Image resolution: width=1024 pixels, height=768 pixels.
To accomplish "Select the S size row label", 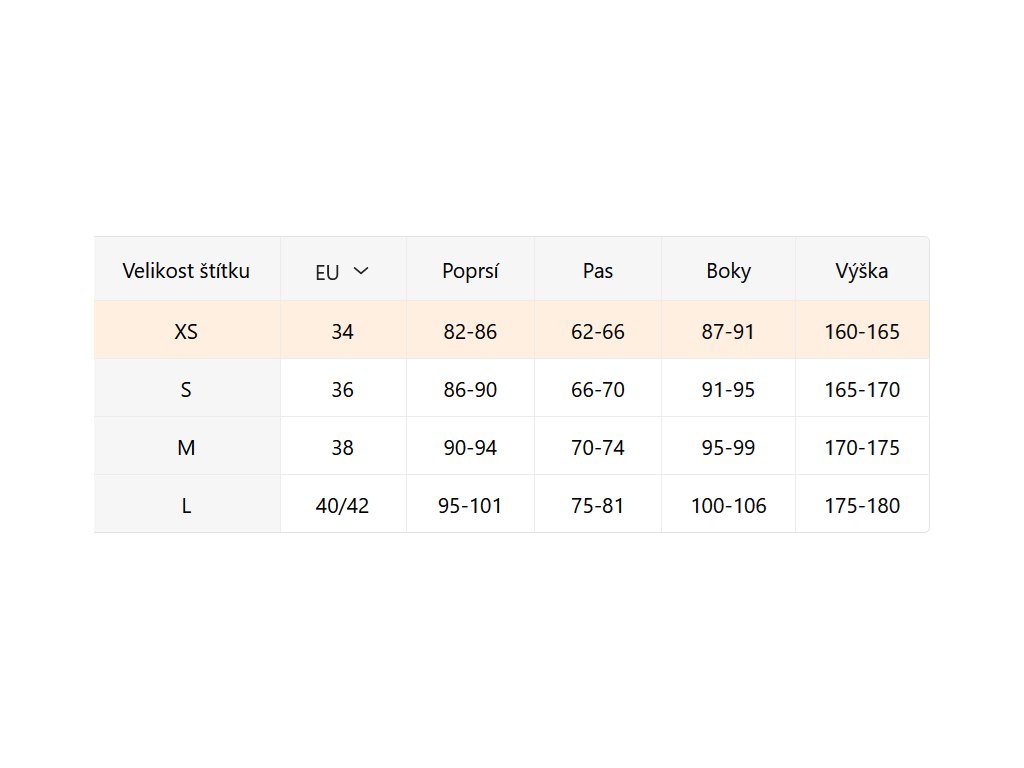I will pyautogui.click(x=186, y=390).
